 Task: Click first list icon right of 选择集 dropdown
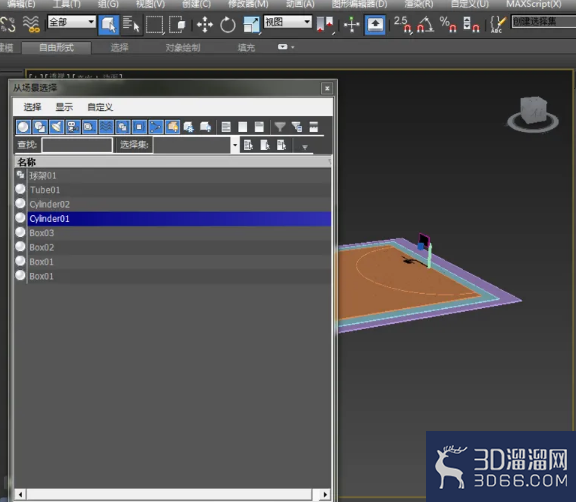tap(248, 145)
